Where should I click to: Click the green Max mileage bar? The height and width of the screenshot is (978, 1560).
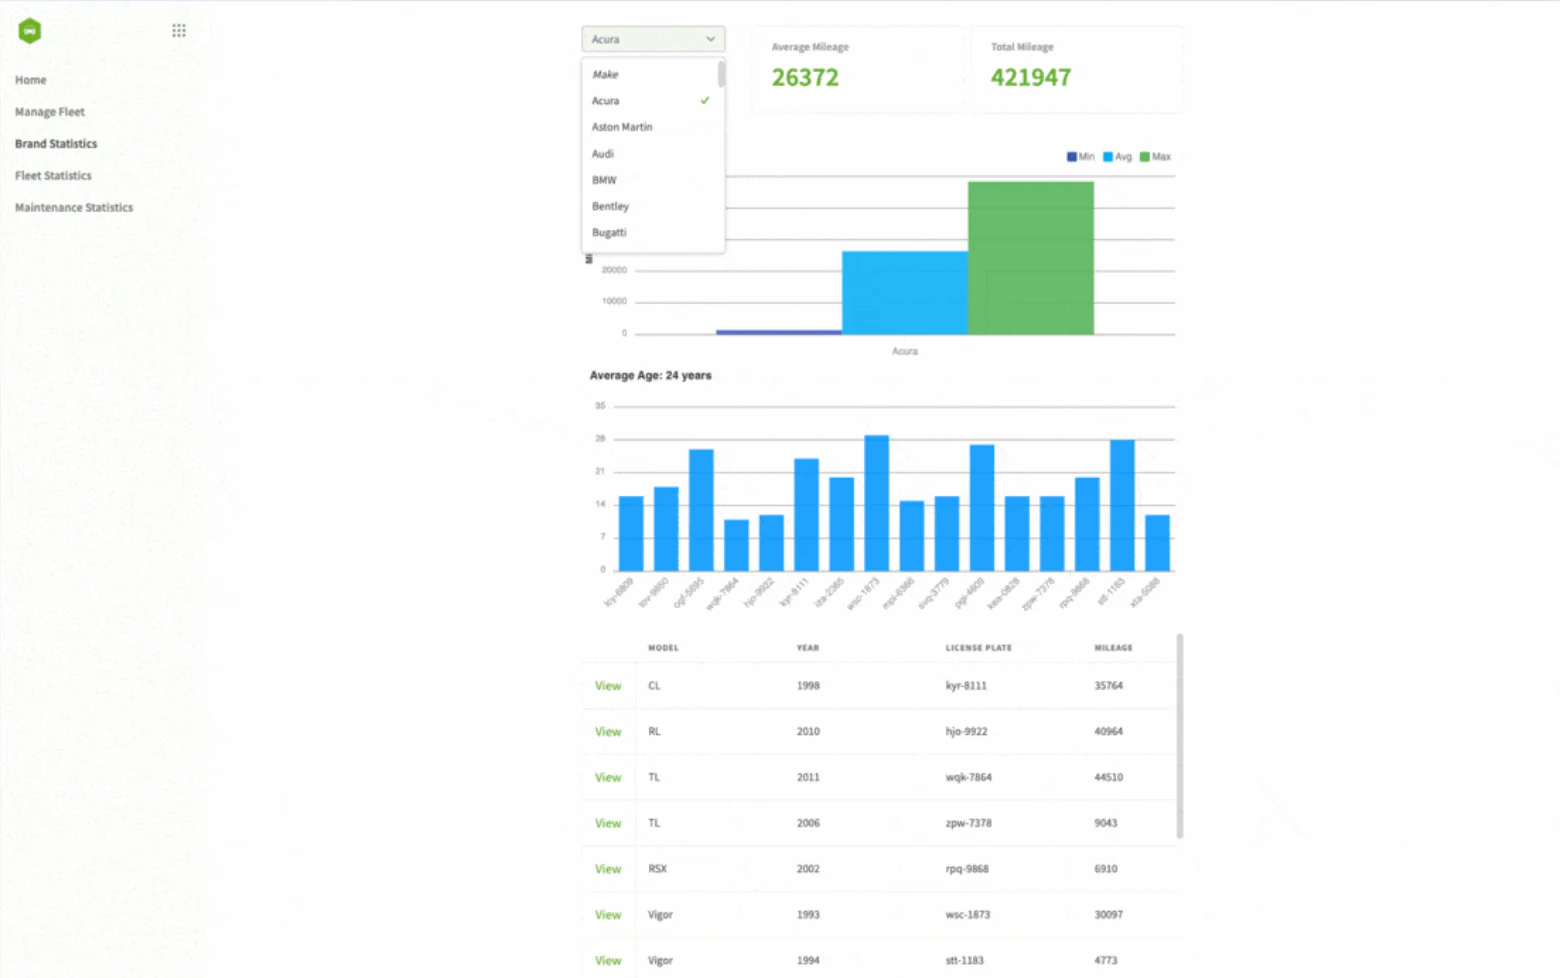1031,258
